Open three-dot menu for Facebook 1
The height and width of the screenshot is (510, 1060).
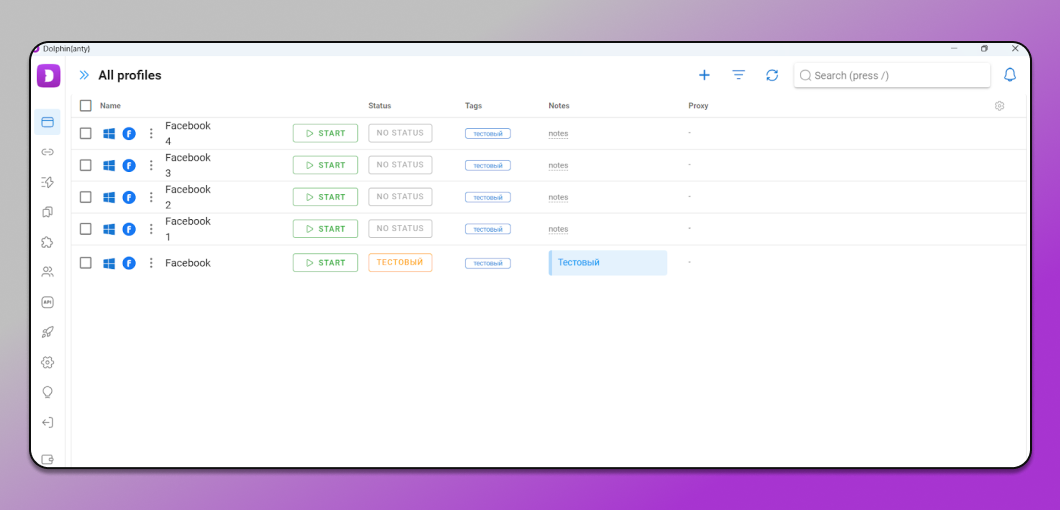[151, 229]
